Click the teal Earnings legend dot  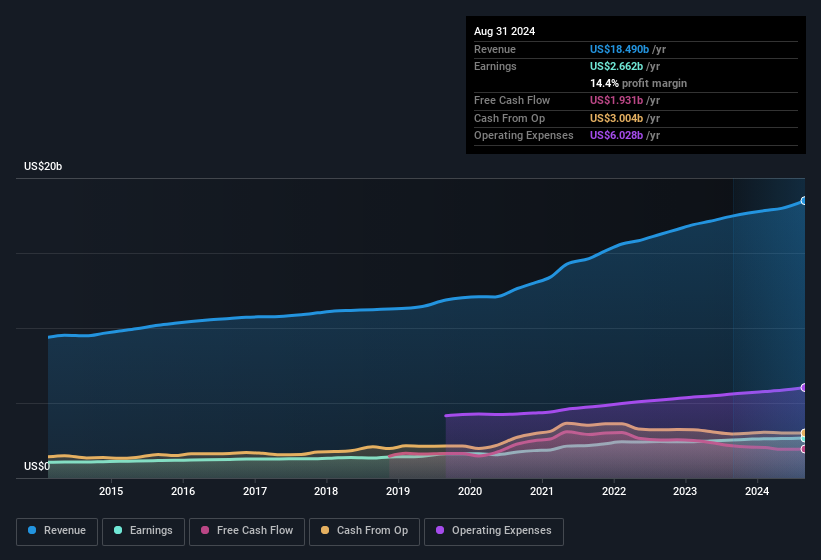(x=119, y=530)
